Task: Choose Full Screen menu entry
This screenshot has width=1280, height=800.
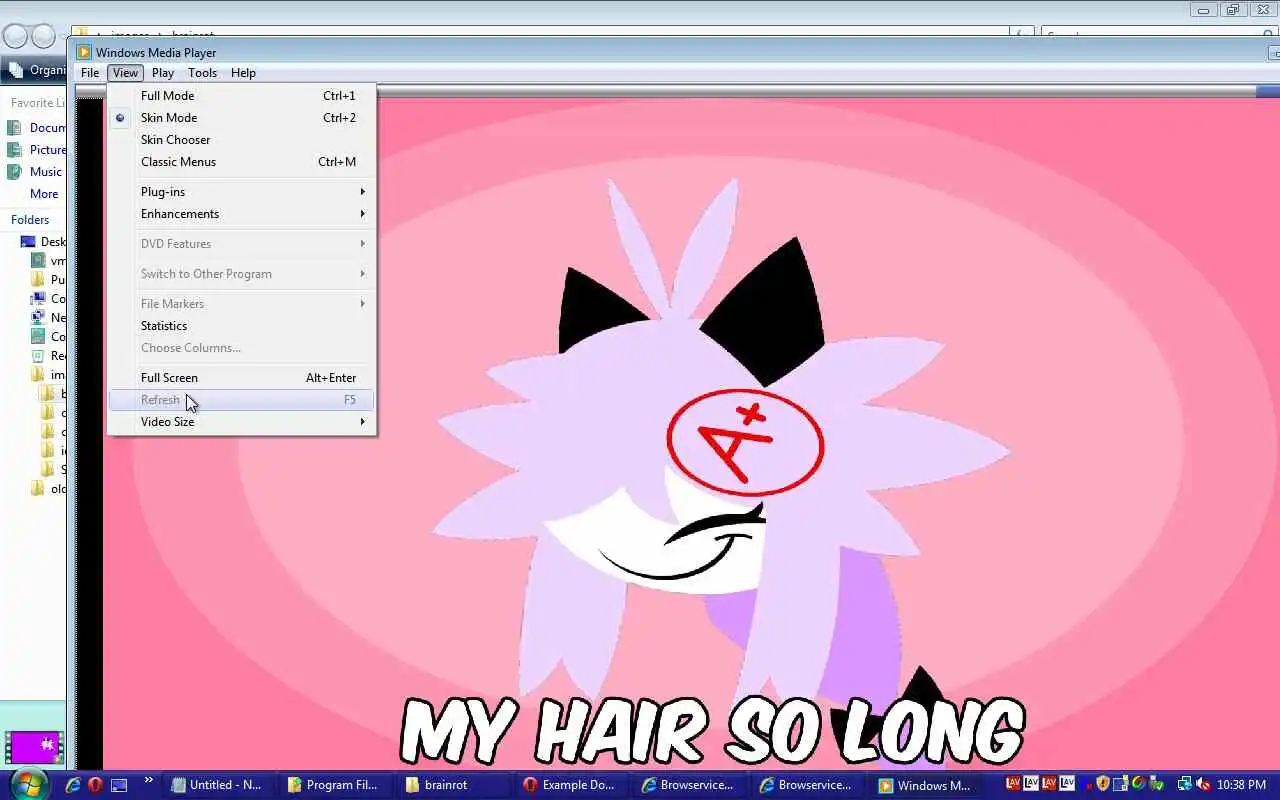Action: coord(241,378)
